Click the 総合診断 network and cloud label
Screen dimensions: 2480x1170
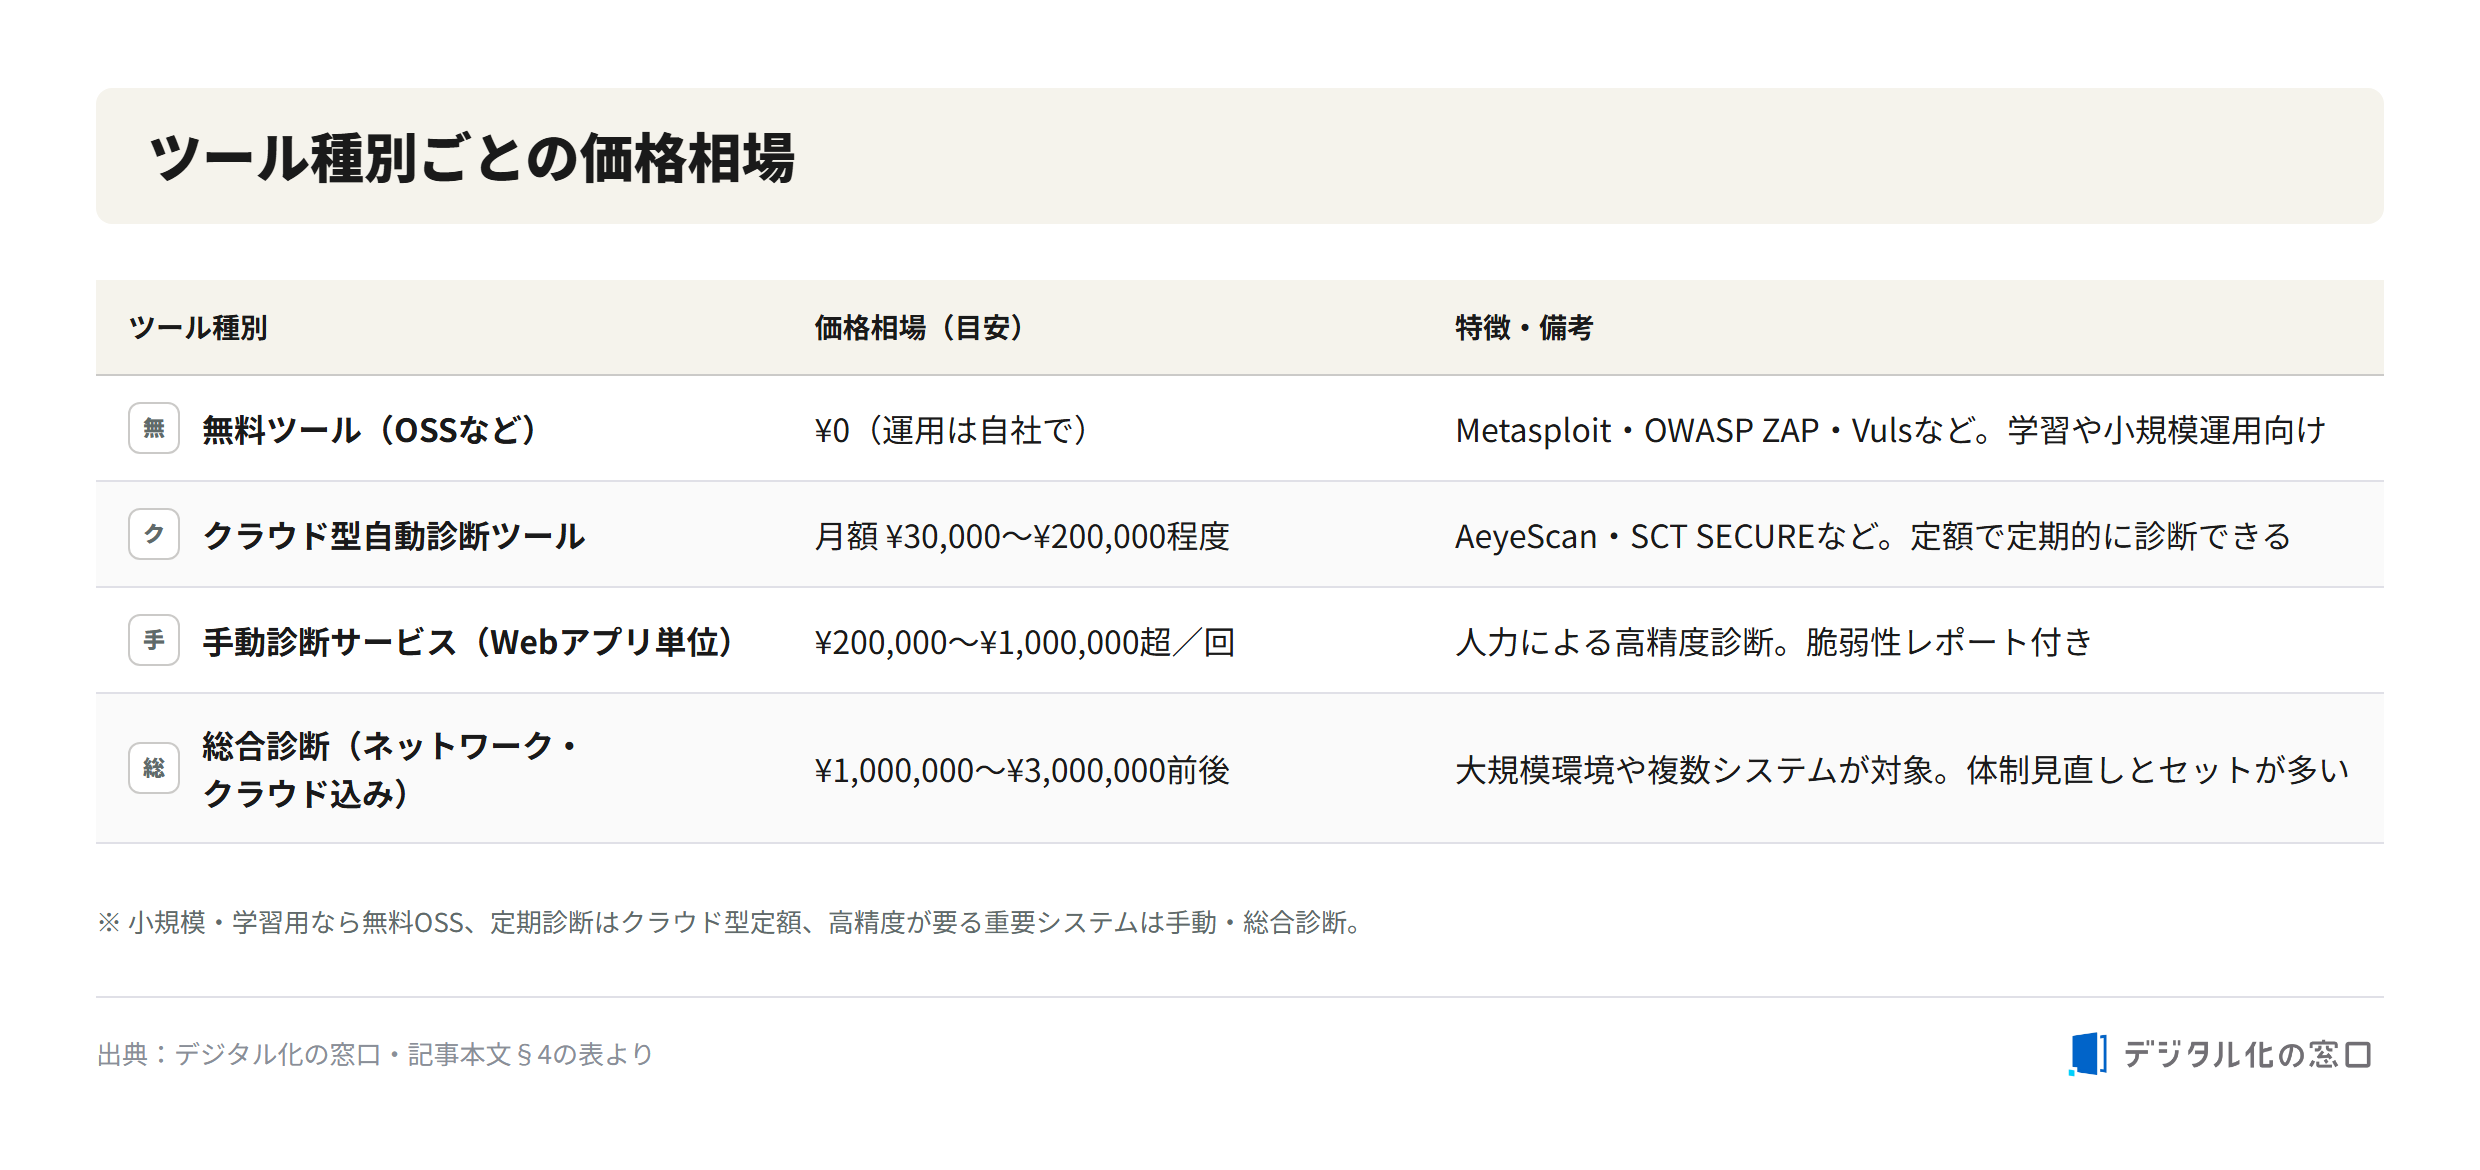pyautogui.click(x=390, y=769)
